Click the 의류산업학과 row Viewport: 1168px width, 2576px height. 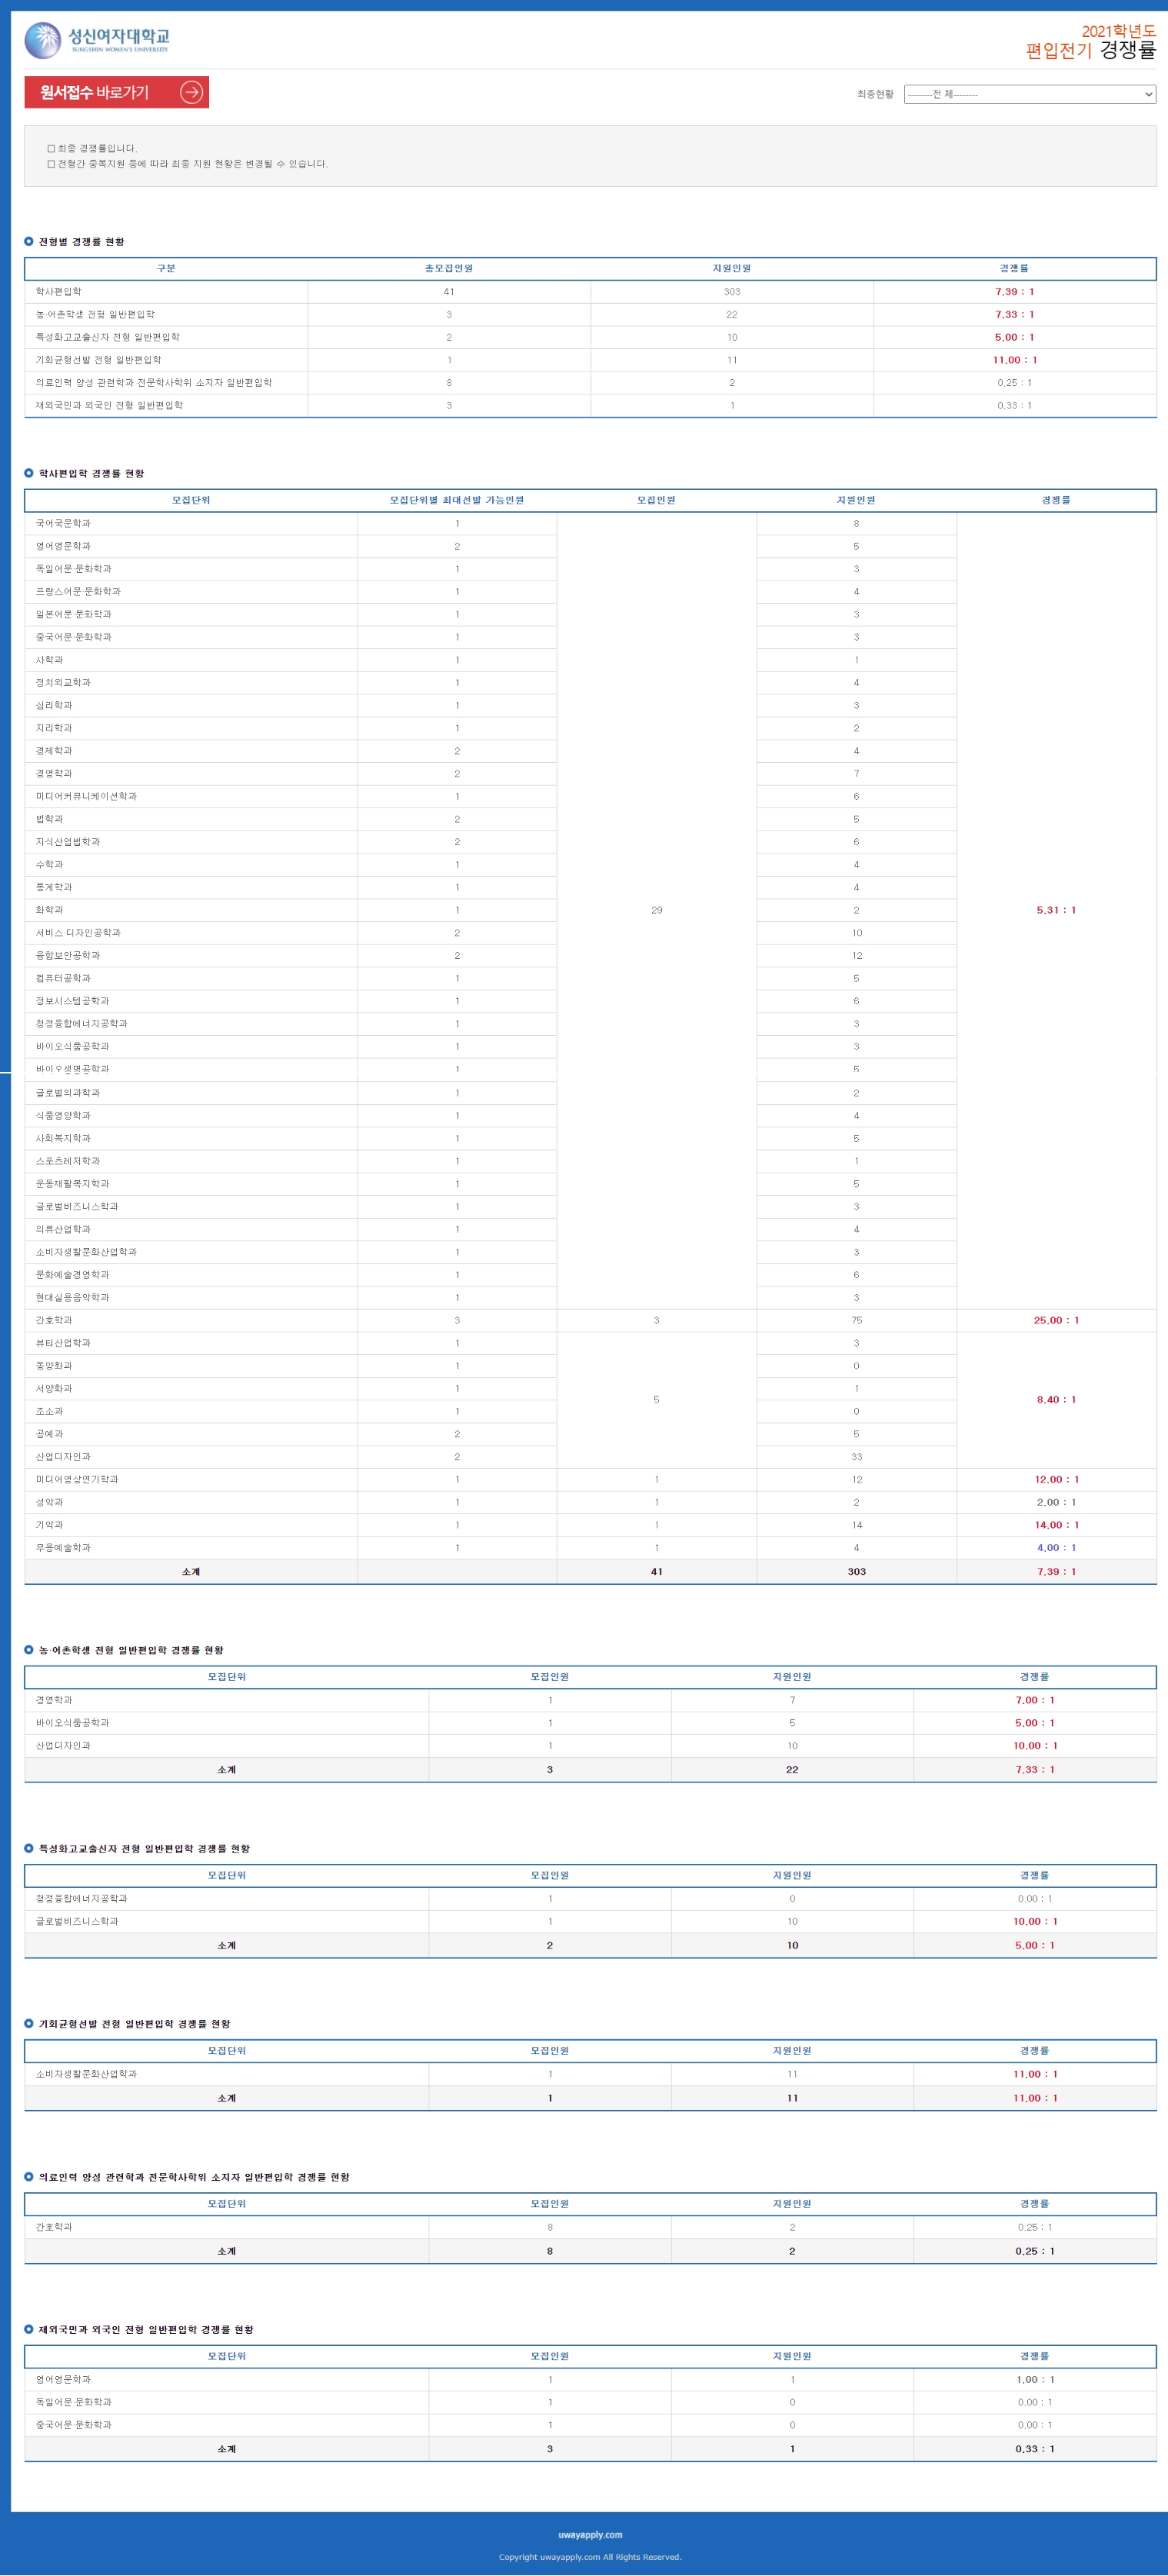pos(590,1229)
